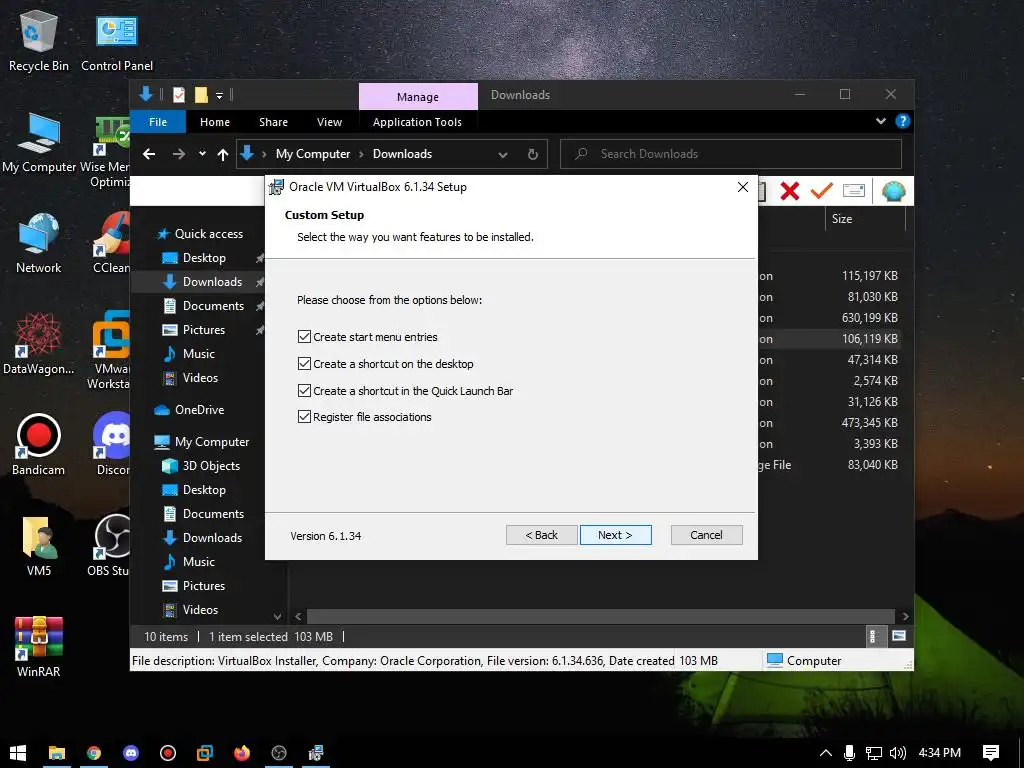
Task: Close the Oracle VM VirtualBox Setup dialog
Action: (743, 187)
